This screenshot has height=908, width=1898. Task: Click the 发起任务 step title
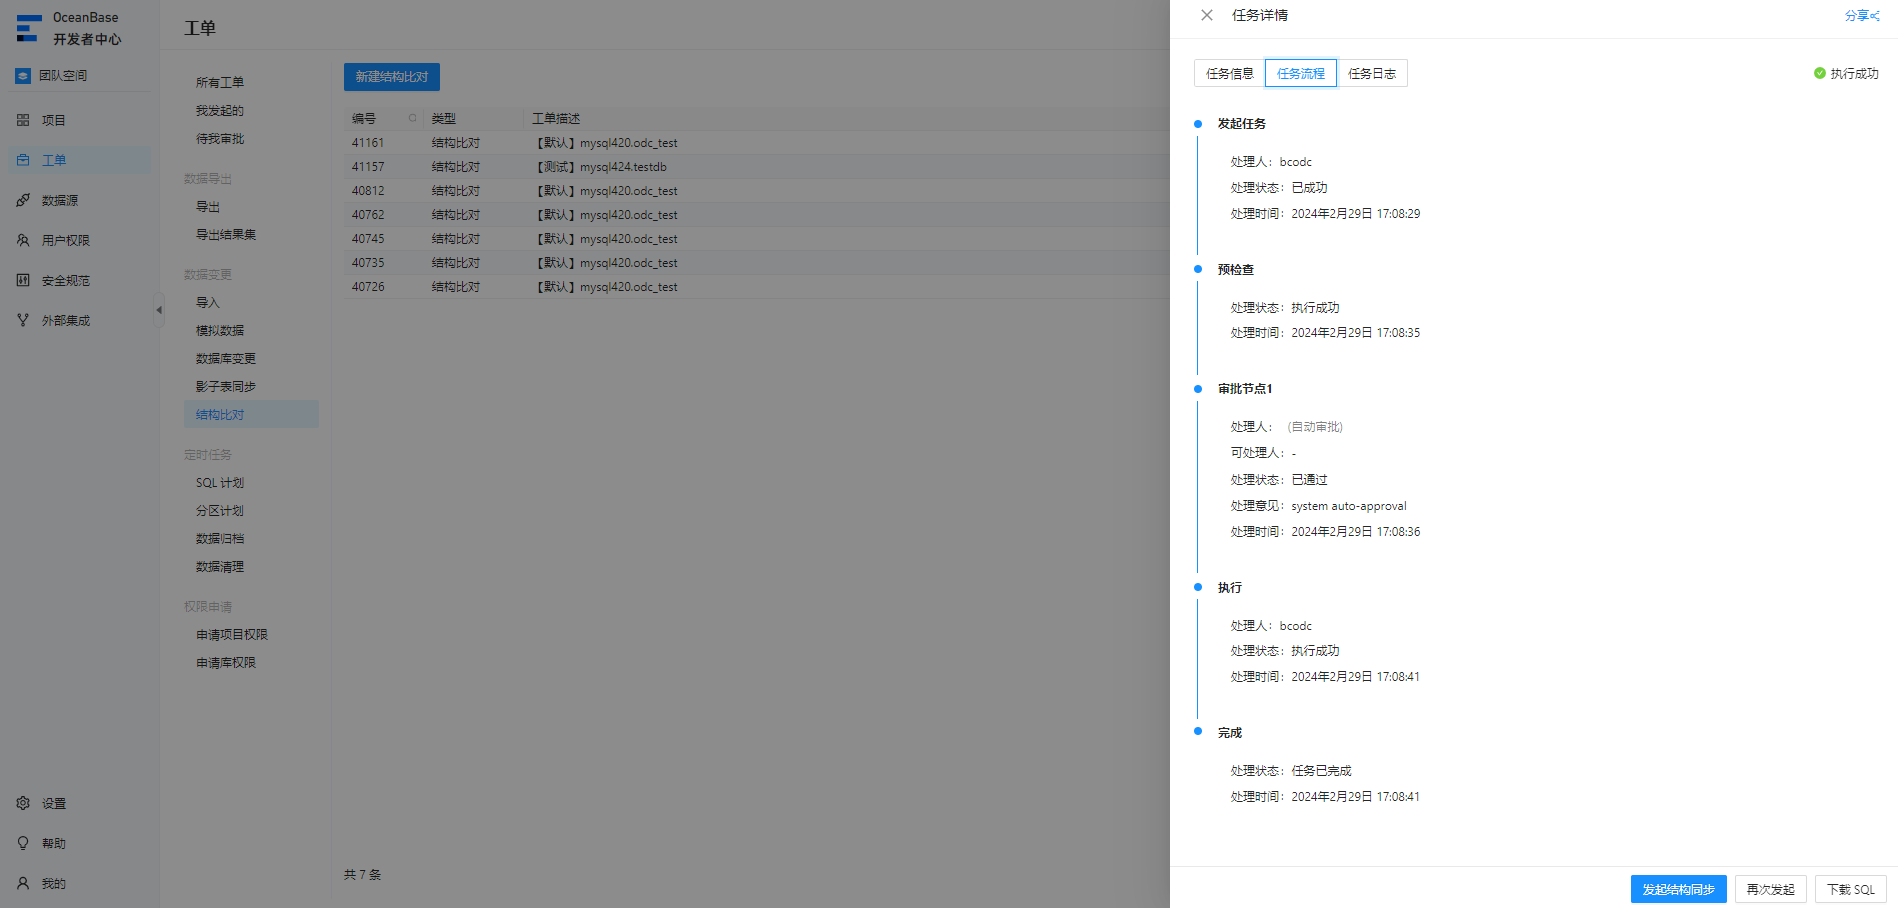coord(1241,124)
